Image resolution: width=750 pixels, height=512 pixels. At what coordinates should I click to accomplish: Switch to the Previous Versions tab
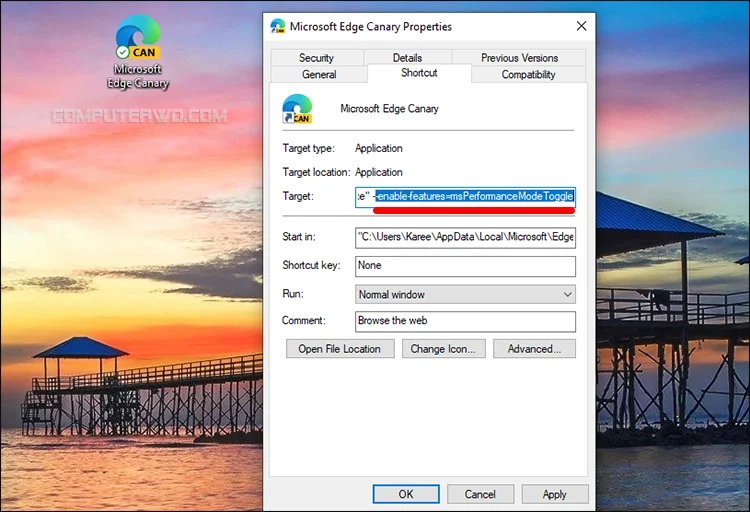pyautogui.click(x=519, y=57)
